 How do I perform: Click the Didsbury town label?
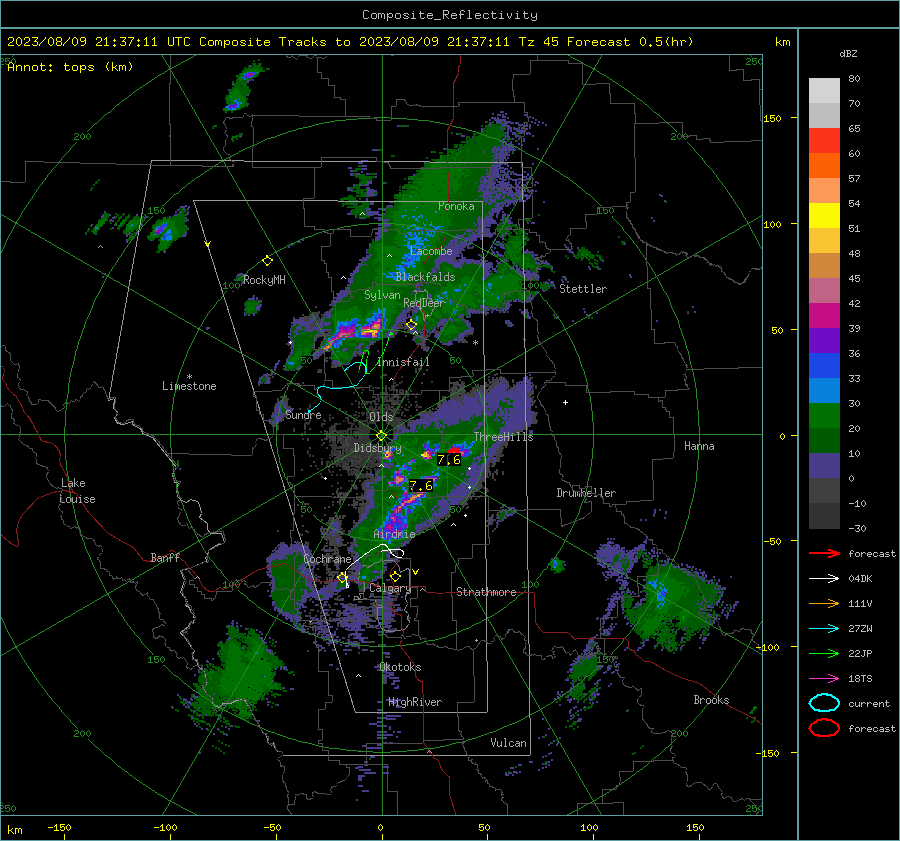coord(378,448)
